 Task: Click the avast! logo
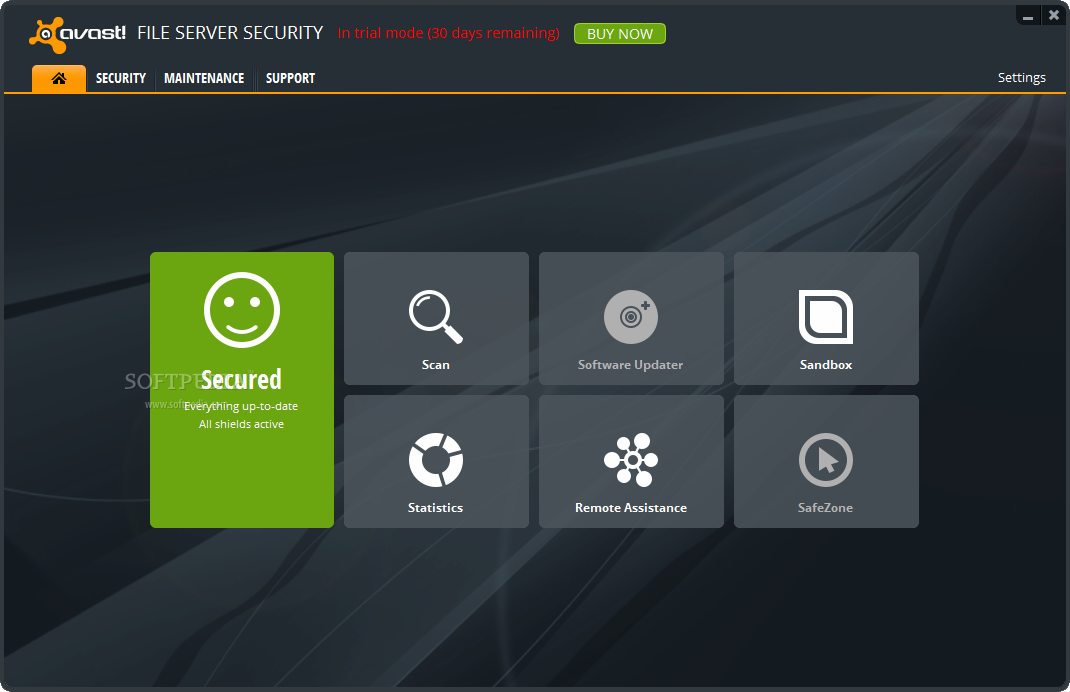[x=77, y=34]
